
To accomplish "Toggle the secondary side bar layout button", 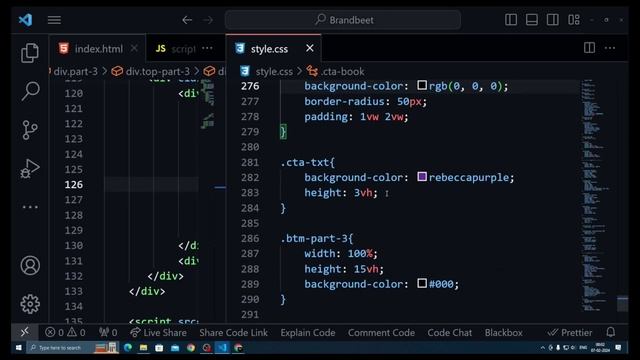I will (553, 20).
